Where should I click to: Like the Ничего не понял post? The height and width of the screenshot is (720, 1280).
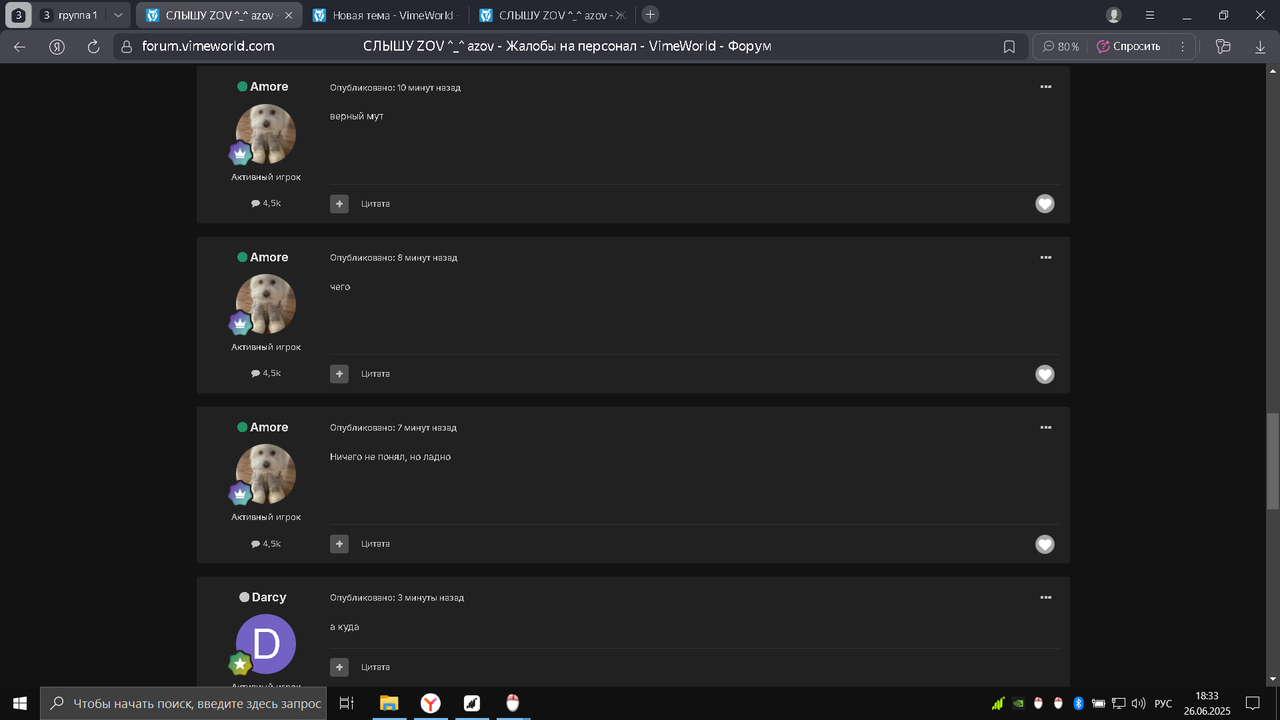click(x=1045, y=544)
